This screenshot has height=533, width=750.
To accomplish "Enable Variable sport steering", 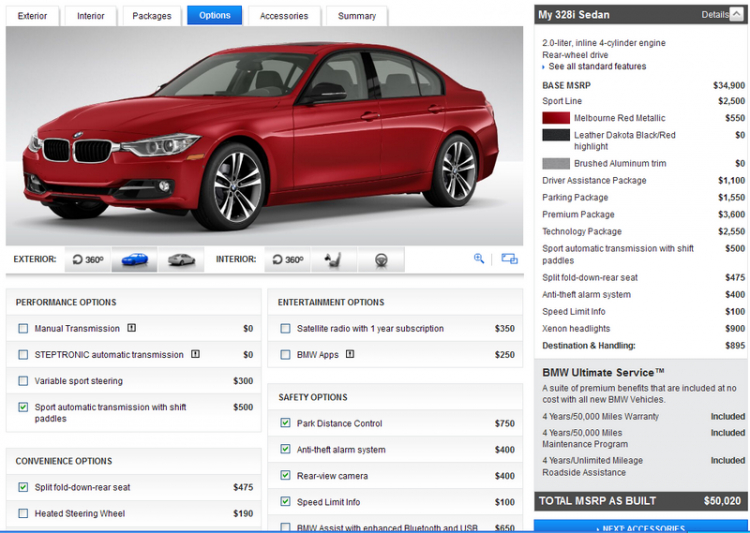I will (23, 381).
